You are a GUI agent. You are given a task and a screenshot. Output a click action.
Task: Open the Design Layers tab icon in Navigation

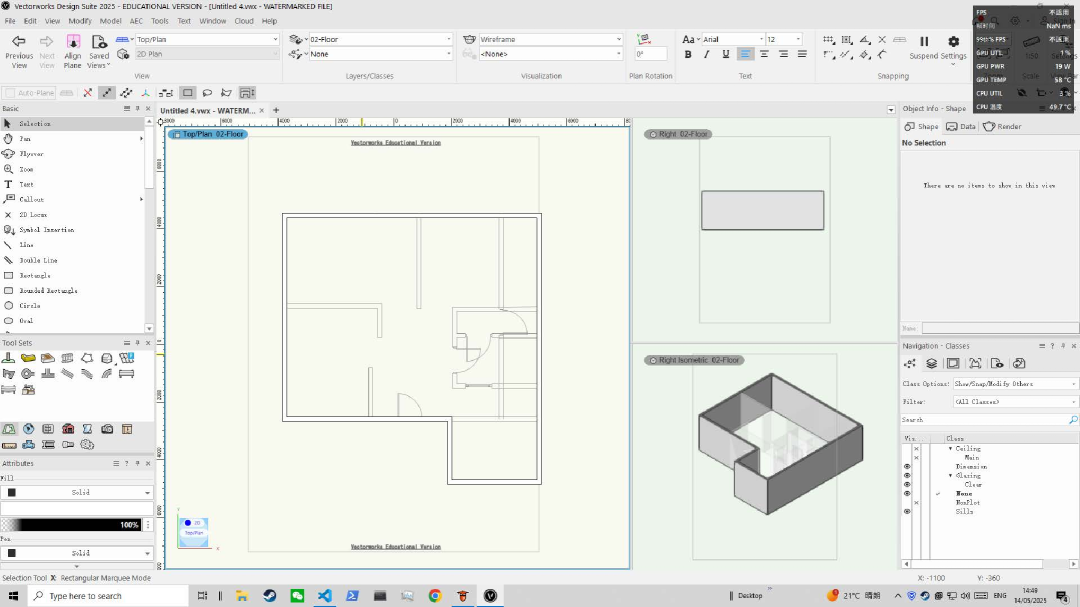tap(931, 363)
